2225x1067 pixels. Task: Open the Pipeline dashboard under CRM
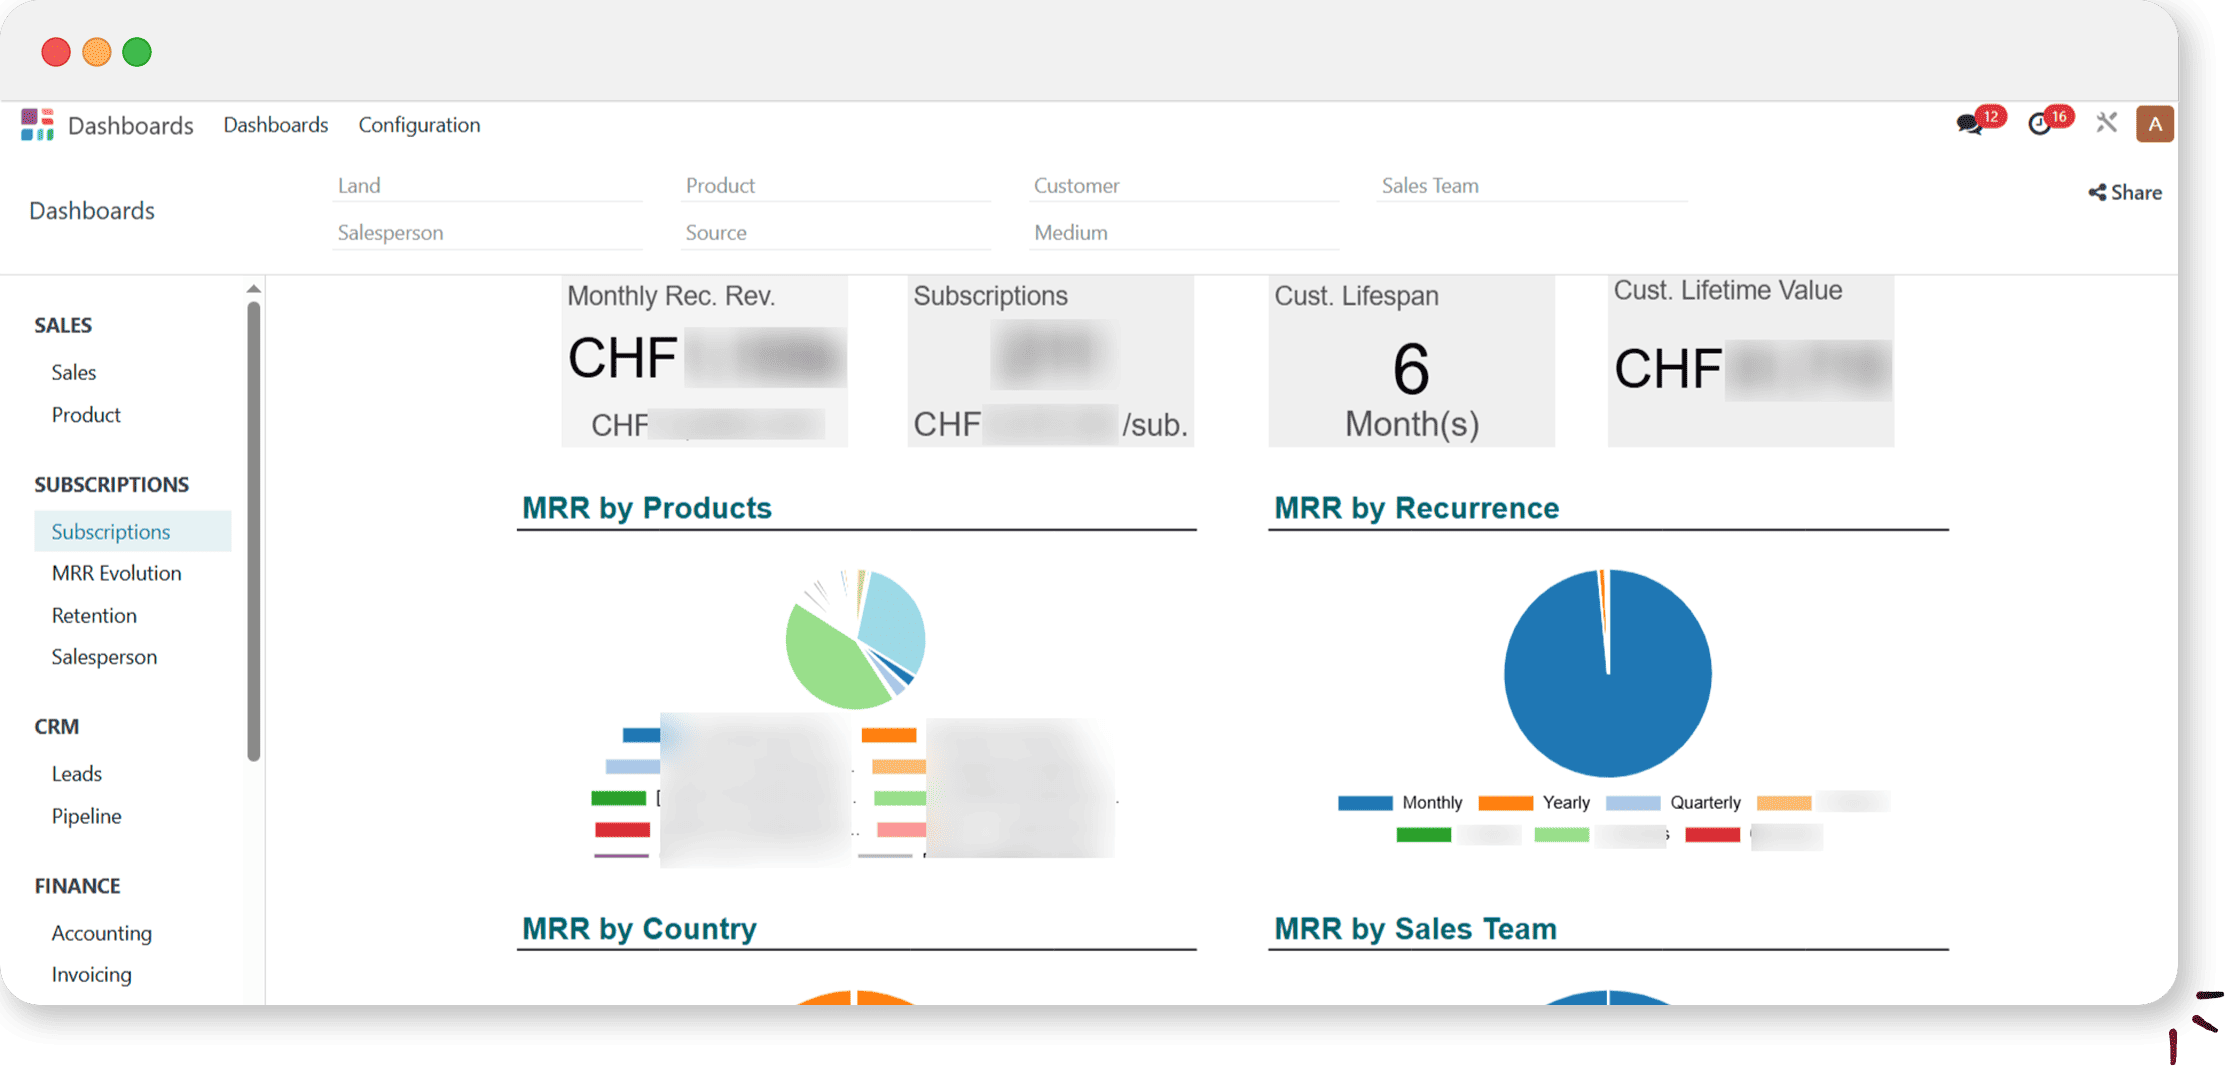[86, 816]
